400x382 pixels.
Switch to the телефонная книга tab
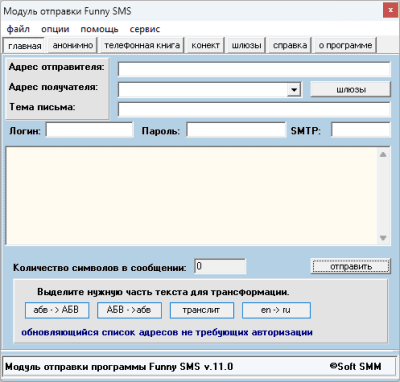(x=142, y=45)
